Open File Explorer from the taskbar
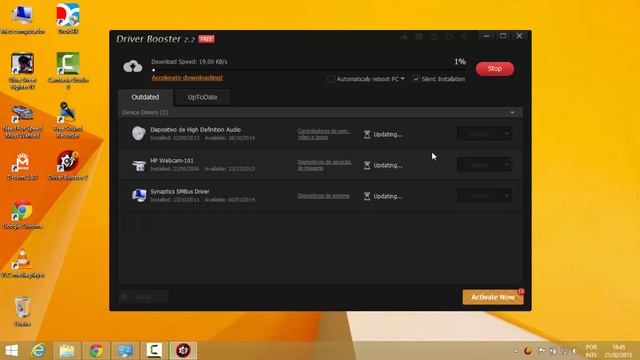 [67, 351]
